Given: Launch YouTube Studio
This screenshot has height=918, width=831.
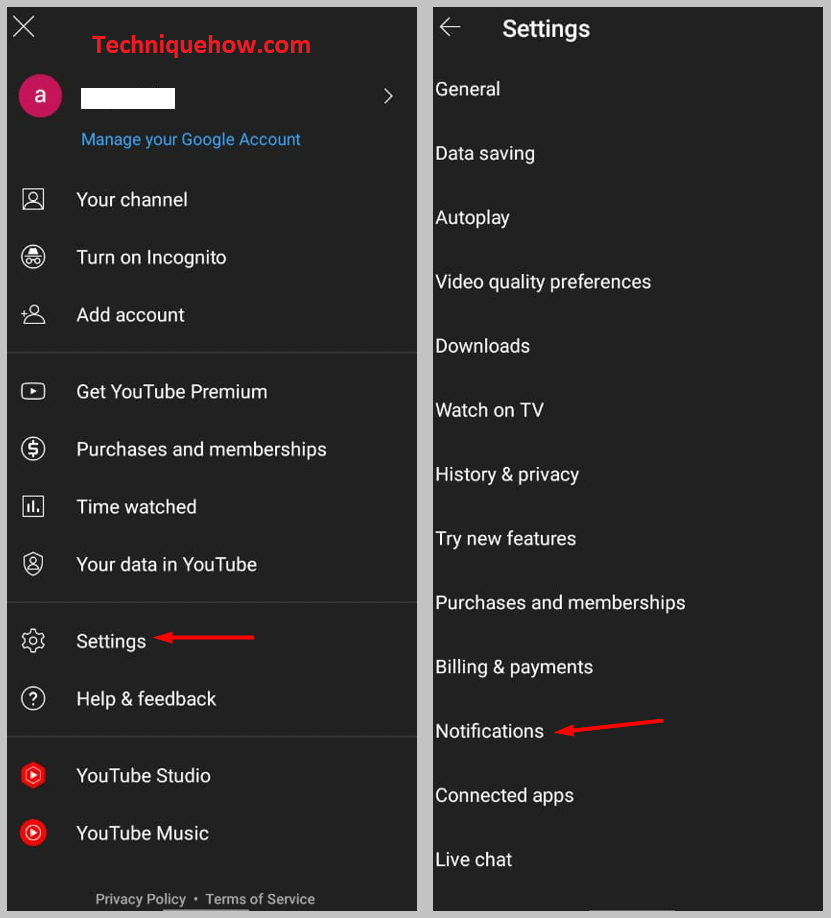Looking at the screenshot, I should [143, 776].
